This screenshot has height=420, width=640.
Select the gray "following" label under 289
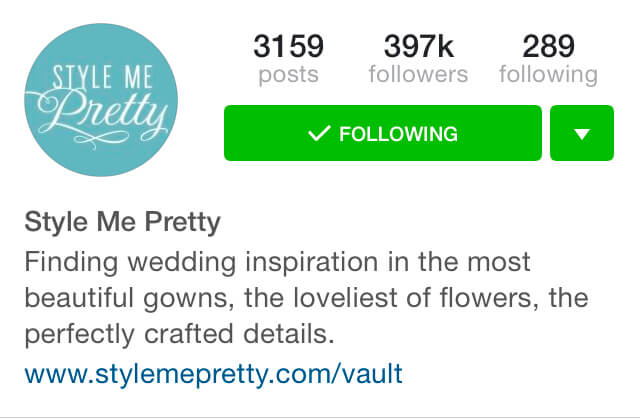(x=548, y=75)
